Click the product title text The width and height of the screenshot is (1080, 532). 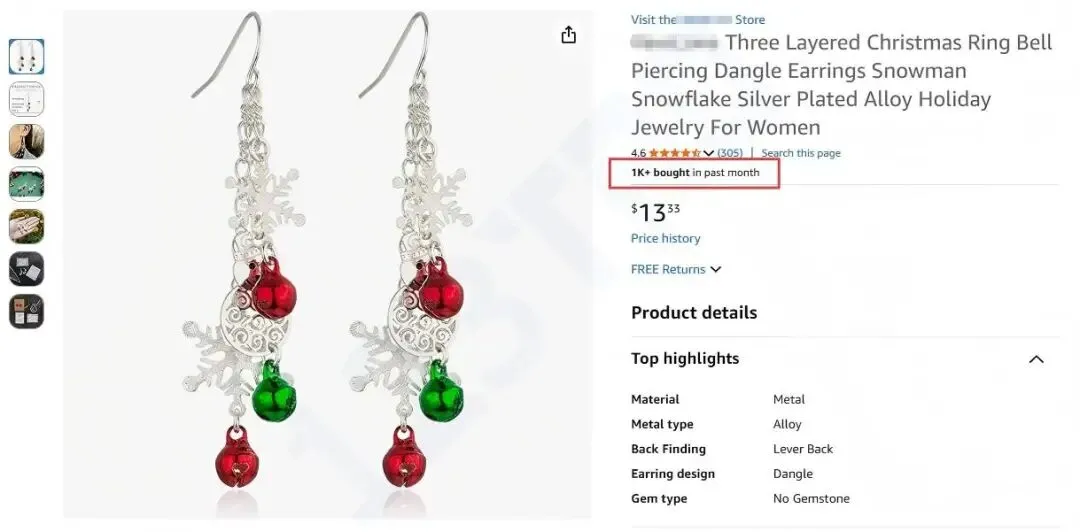coord(840,85)
